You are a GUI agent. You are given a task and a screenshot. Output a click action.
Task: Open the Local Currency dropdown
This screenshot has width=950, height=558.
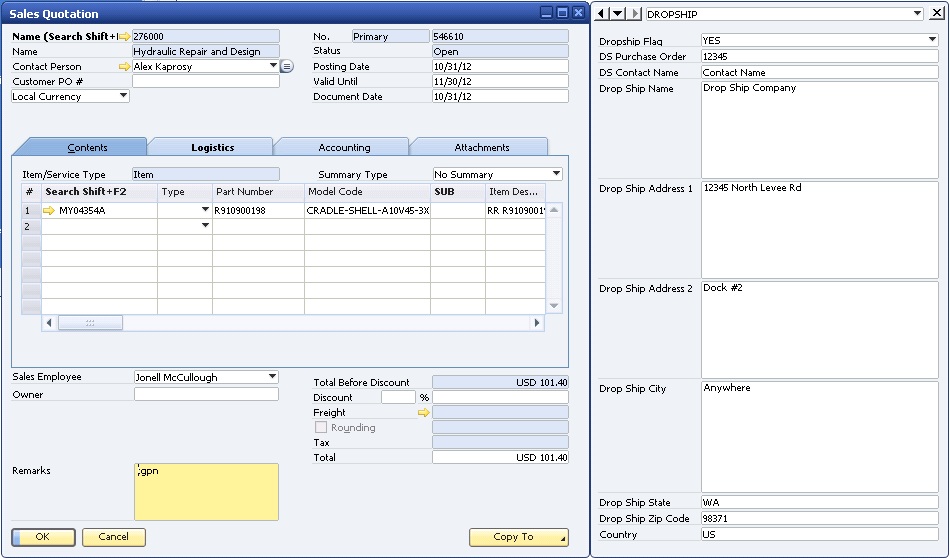pyautogui.click(x=123, y=97)
